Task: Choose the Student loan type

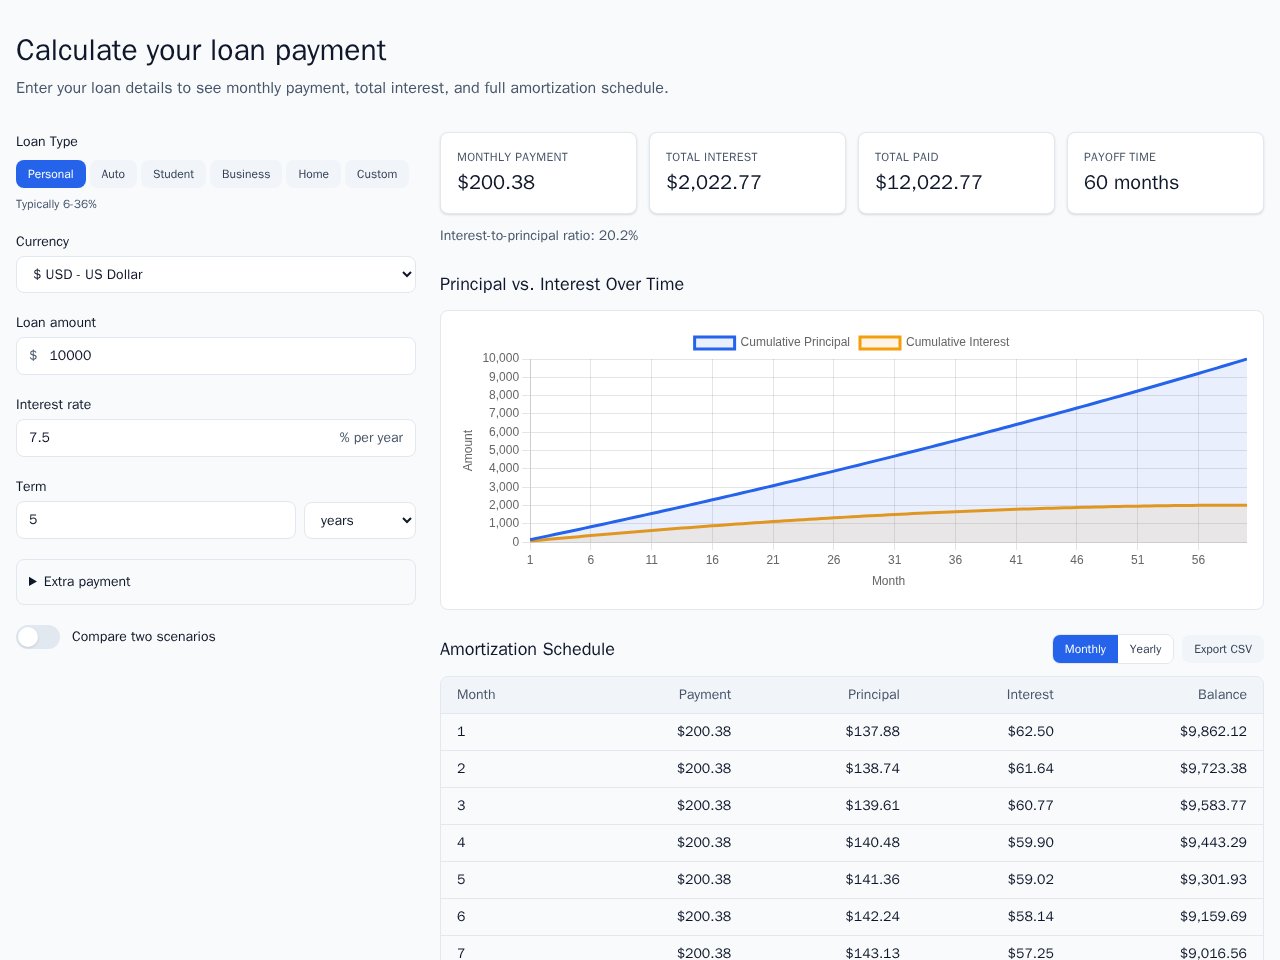Action: (x=173, y=174)
